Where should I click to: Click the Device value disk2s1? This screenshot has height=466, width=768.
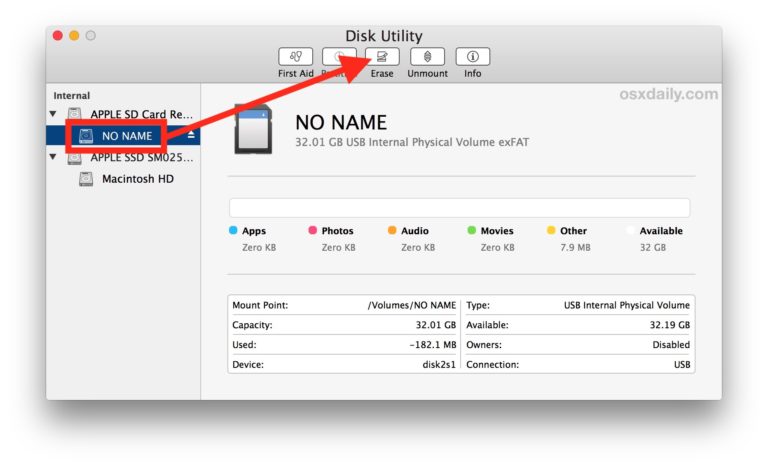pos(439,365)
